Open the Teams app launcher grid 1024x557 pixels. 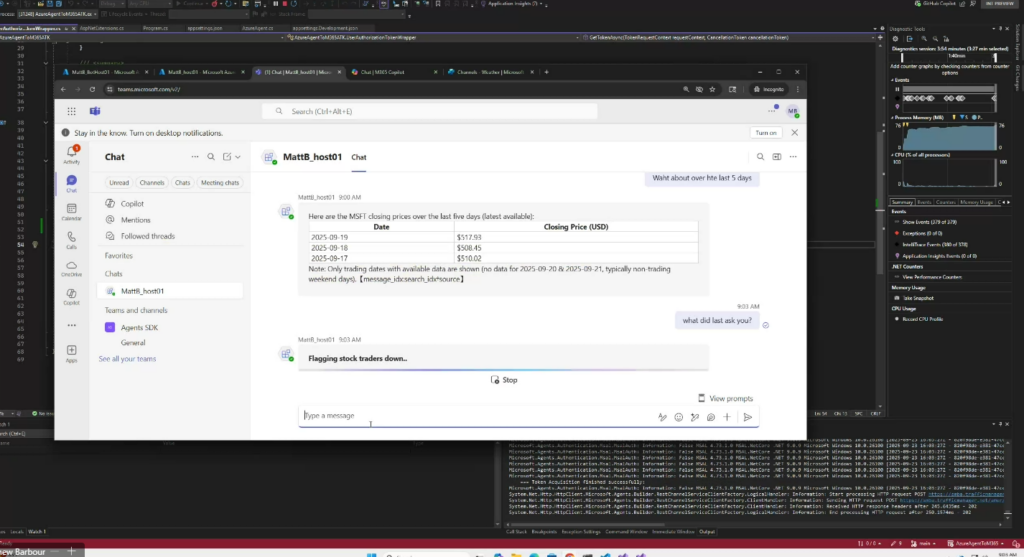tap(71, 111)
